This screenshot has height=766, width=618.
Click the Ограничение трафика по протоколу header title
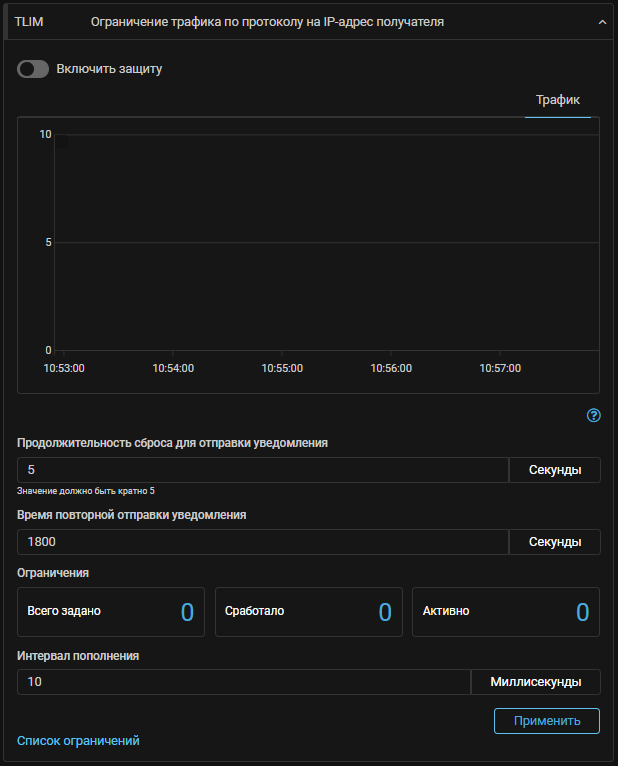point(266,21)
